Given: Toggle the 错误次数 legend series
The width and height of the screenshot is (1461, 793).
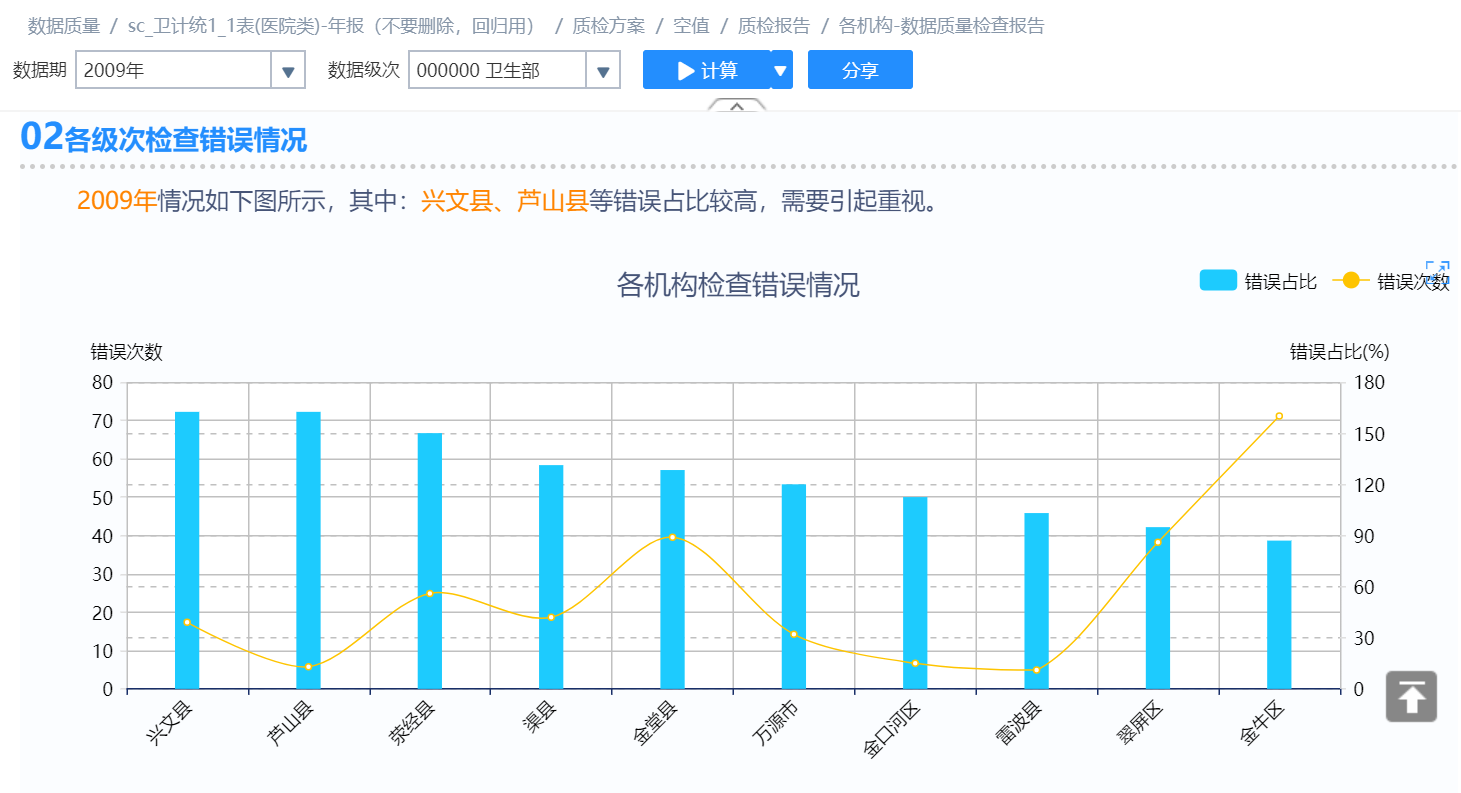Looking at the screenshot, I should 1391,282.
